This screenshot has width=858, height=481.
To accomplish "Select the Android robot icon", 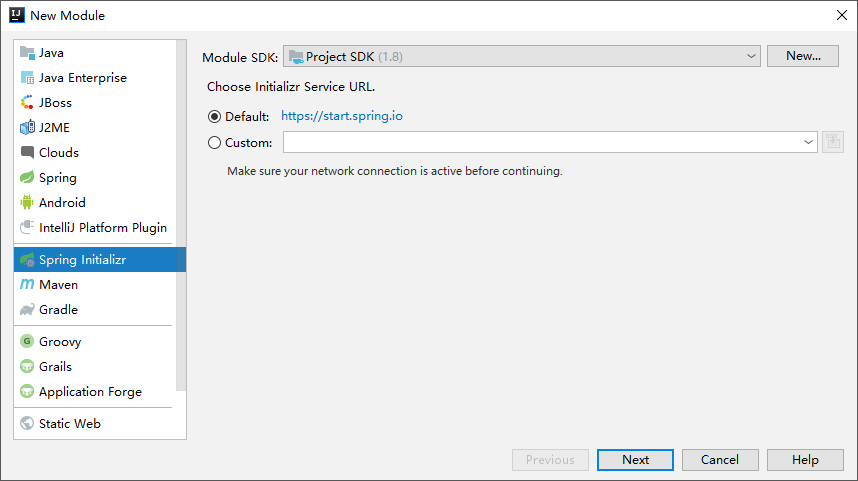I will pos(27,202).
